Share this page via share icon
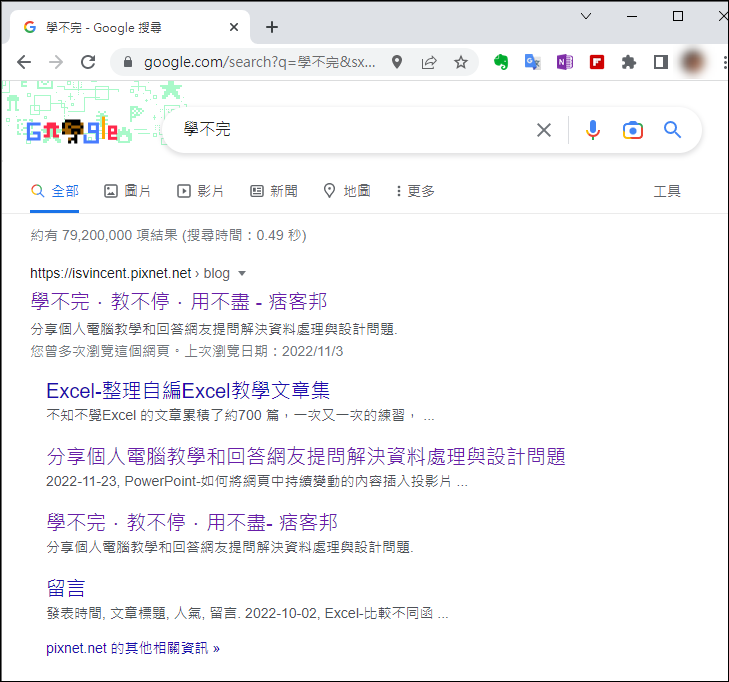The width and height of the screenshot is (729, 682). (429, 62)
